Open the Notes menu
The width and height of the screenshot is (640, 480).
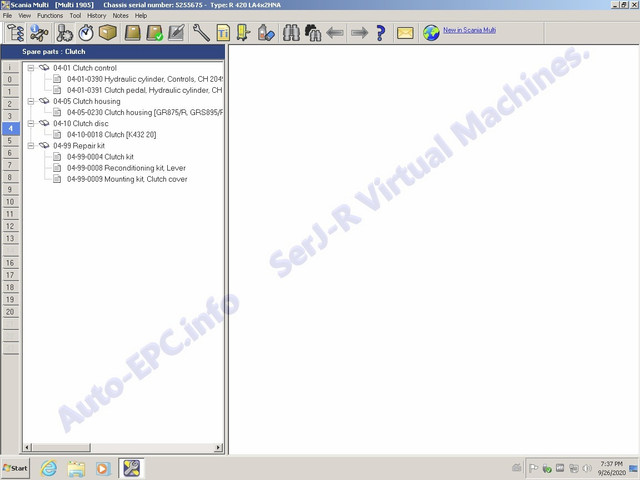[x=120, y=16]
